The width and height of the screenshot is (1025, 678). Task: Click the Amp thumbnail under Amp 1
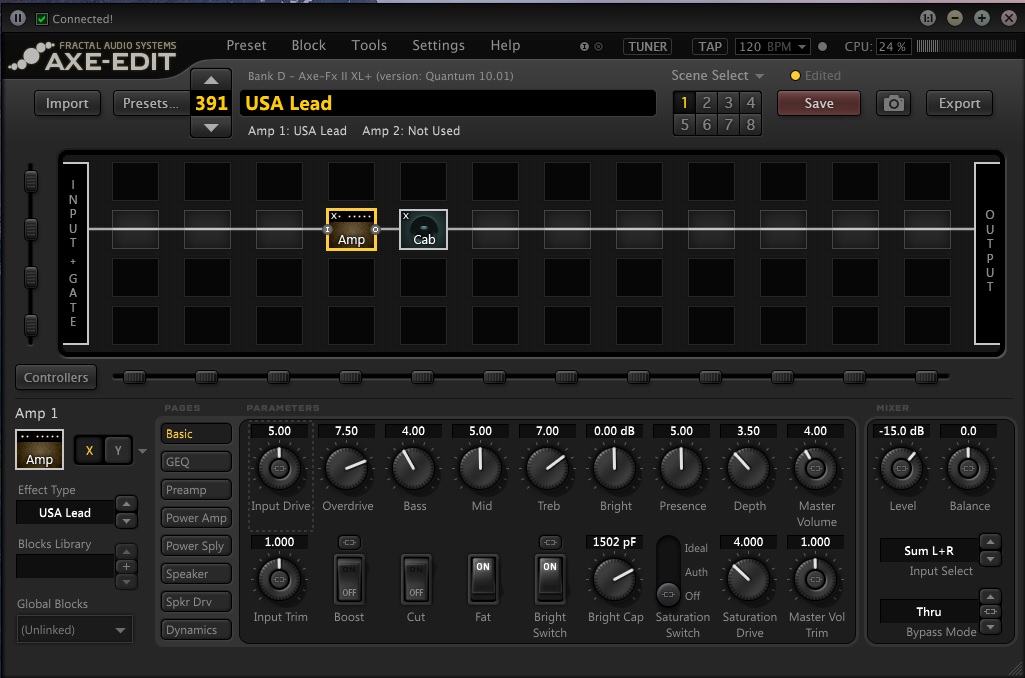coord(39,449)
